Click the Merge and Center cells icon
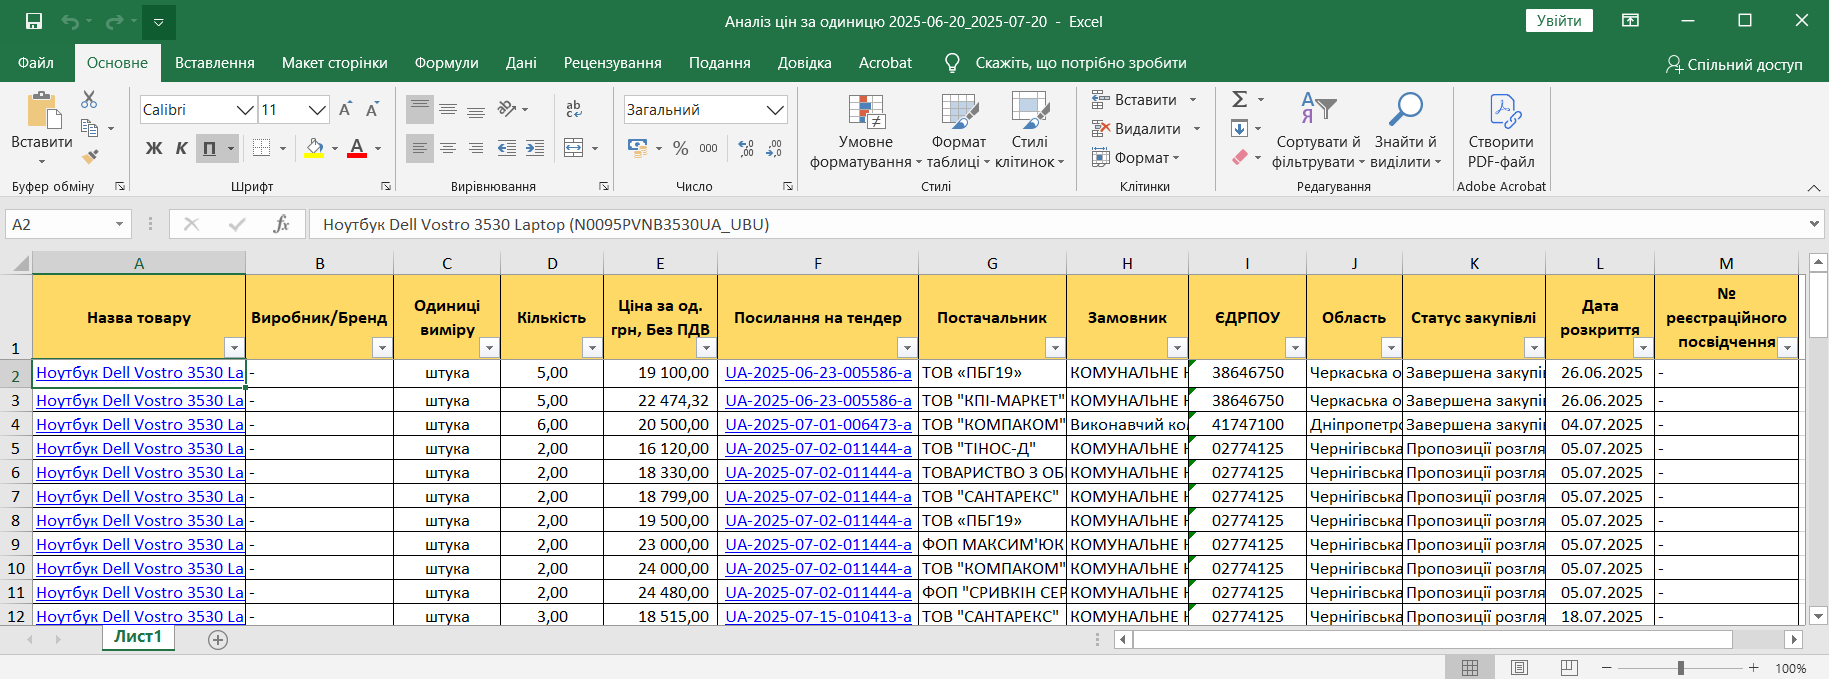1829x679 pixels. 574,148
